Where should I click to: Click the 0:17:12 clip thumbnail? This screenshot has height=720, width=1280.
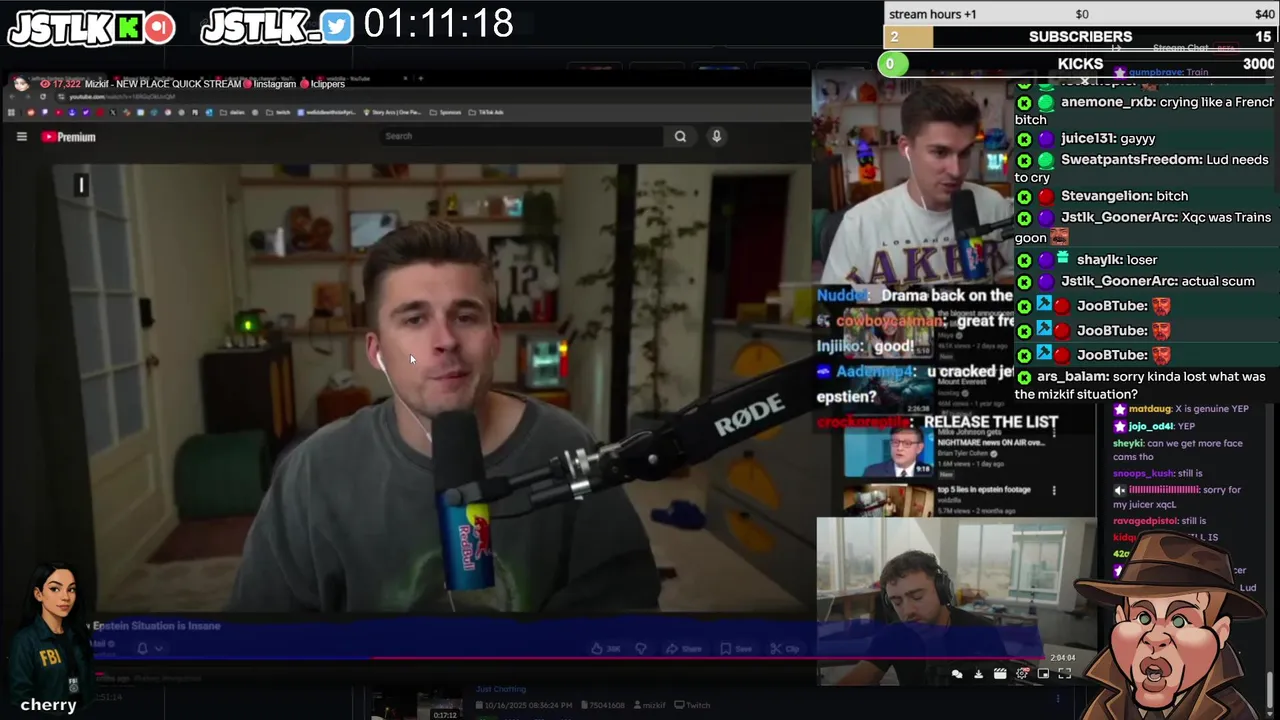pos(416,705)
